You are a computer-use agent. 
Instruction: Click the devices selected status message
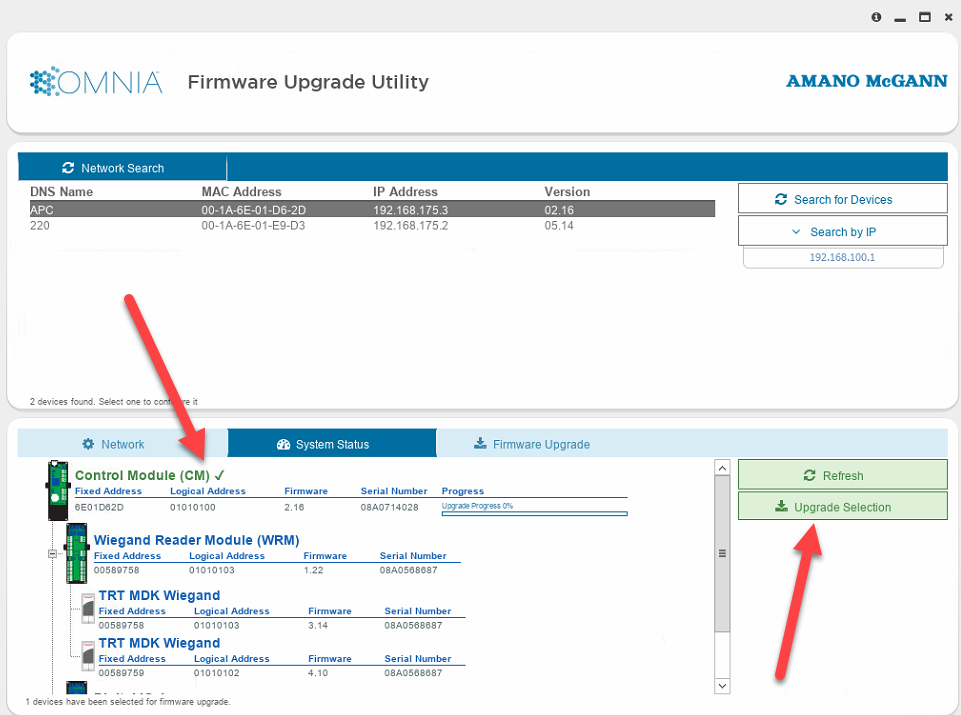[128, 702]
